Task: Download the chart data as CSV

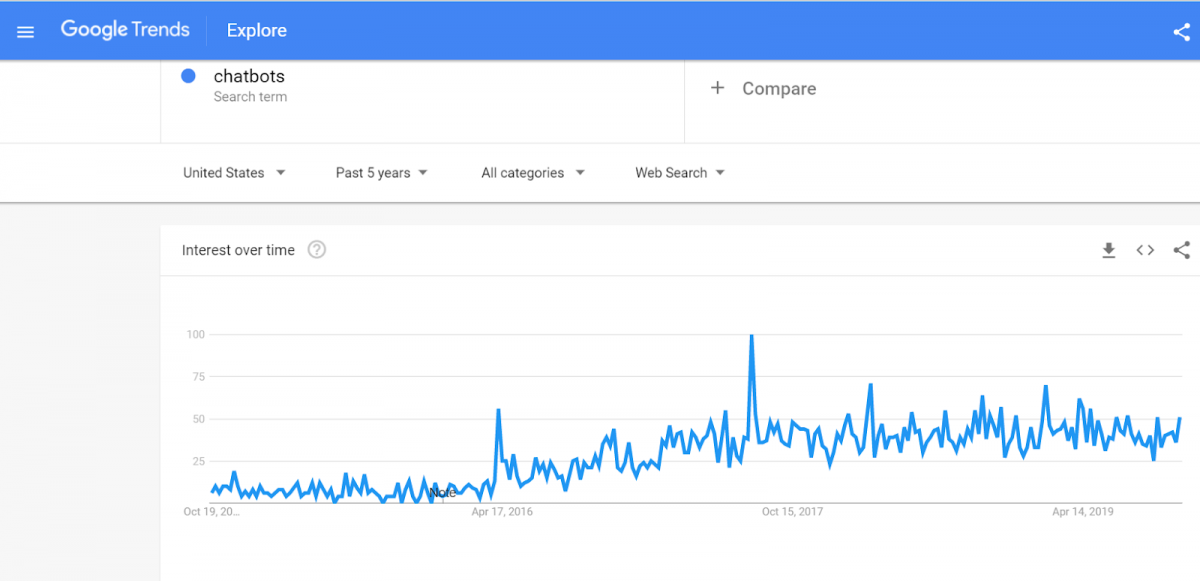Action: point(1108,250)
